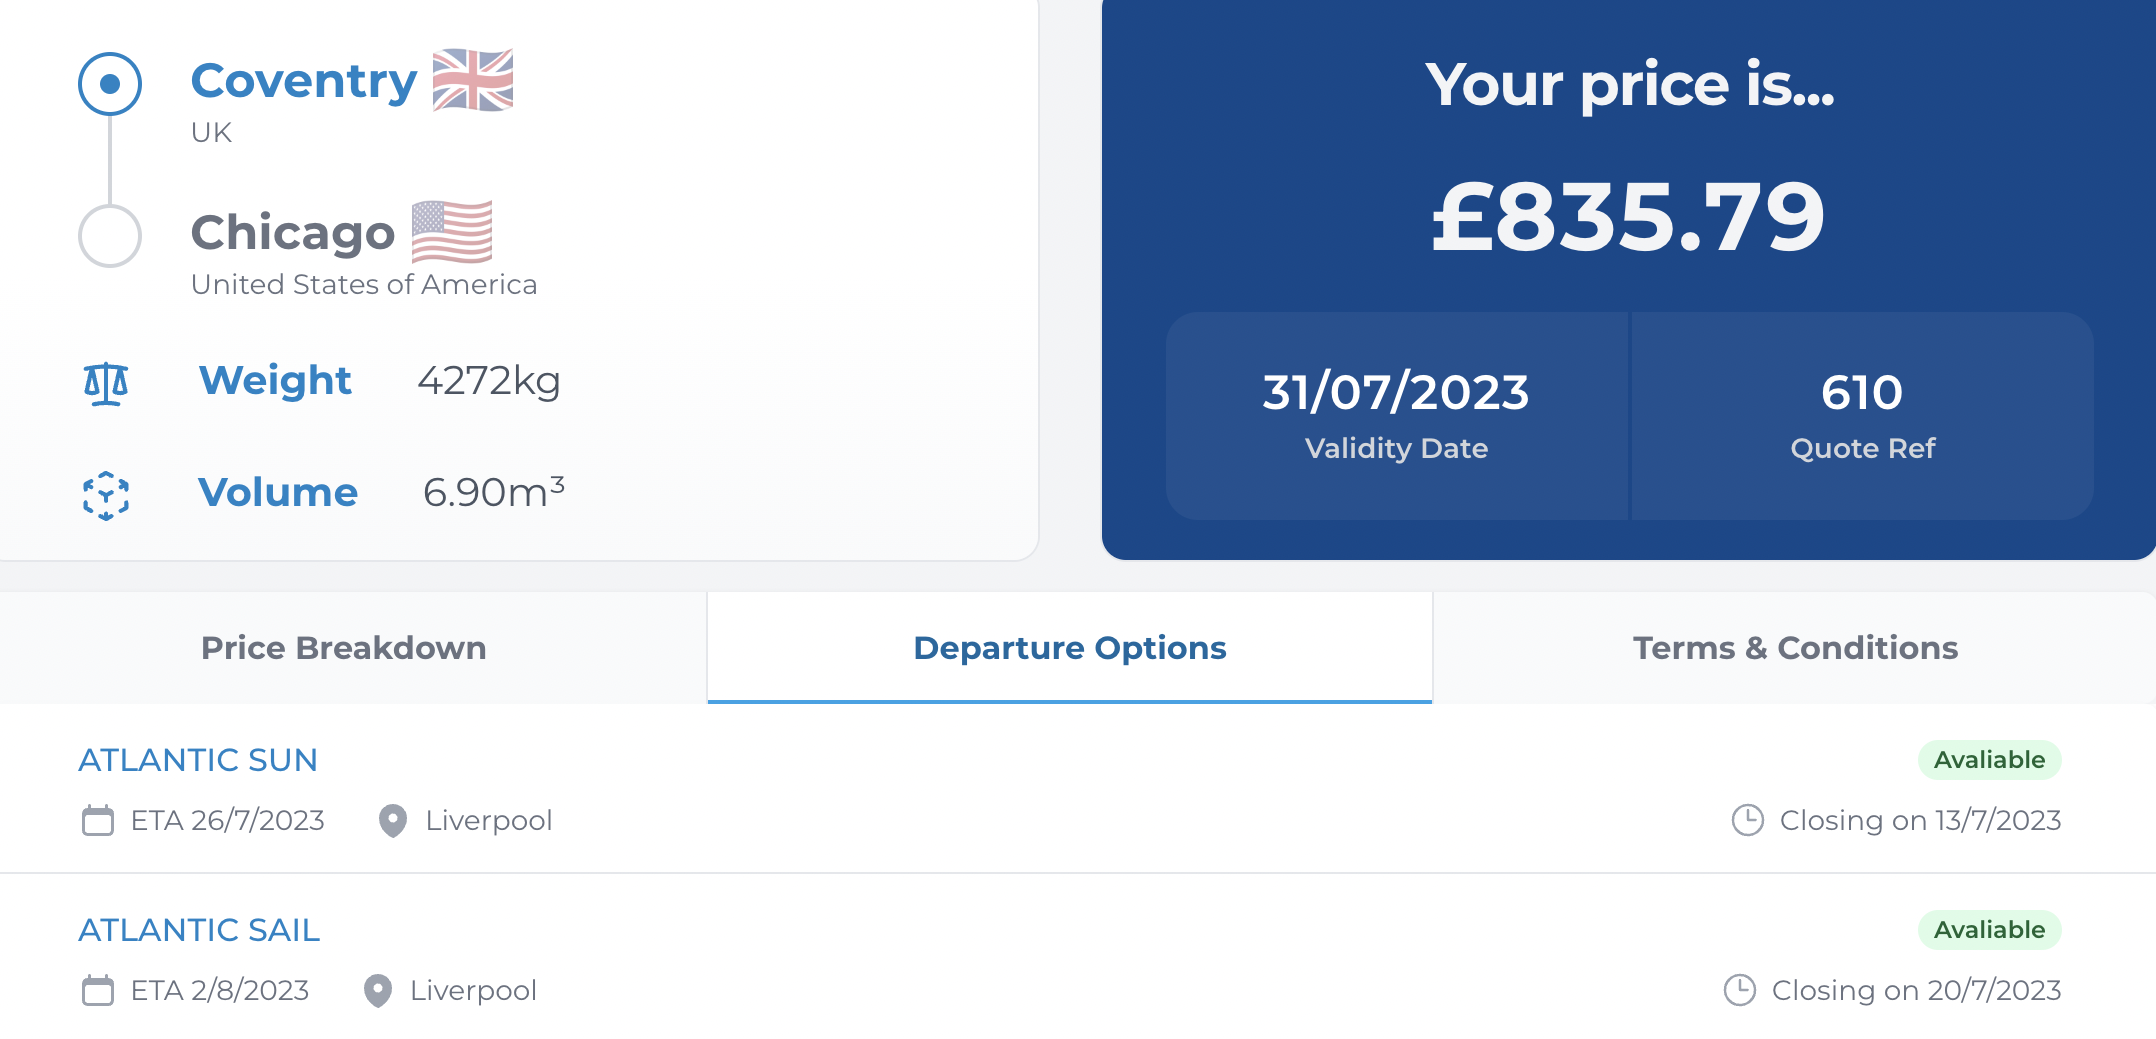Select the Coventry origin radio marker
The height and width of the screenshot is (1039, 2156).
[110, 84]
